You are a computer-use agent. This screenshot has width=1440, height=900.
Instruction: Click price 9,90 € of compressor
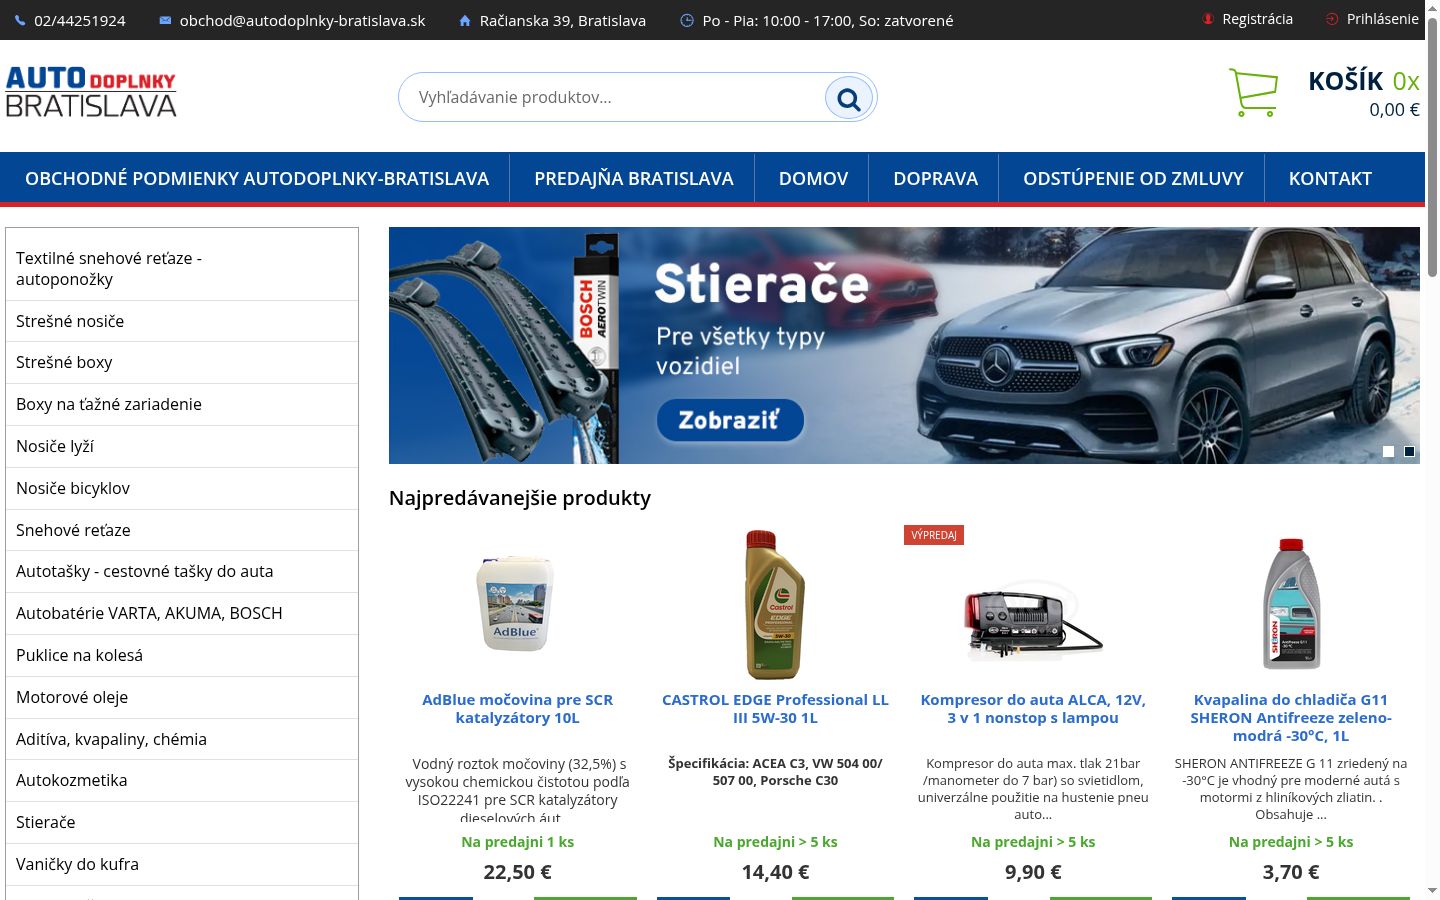pos(1033,872)
